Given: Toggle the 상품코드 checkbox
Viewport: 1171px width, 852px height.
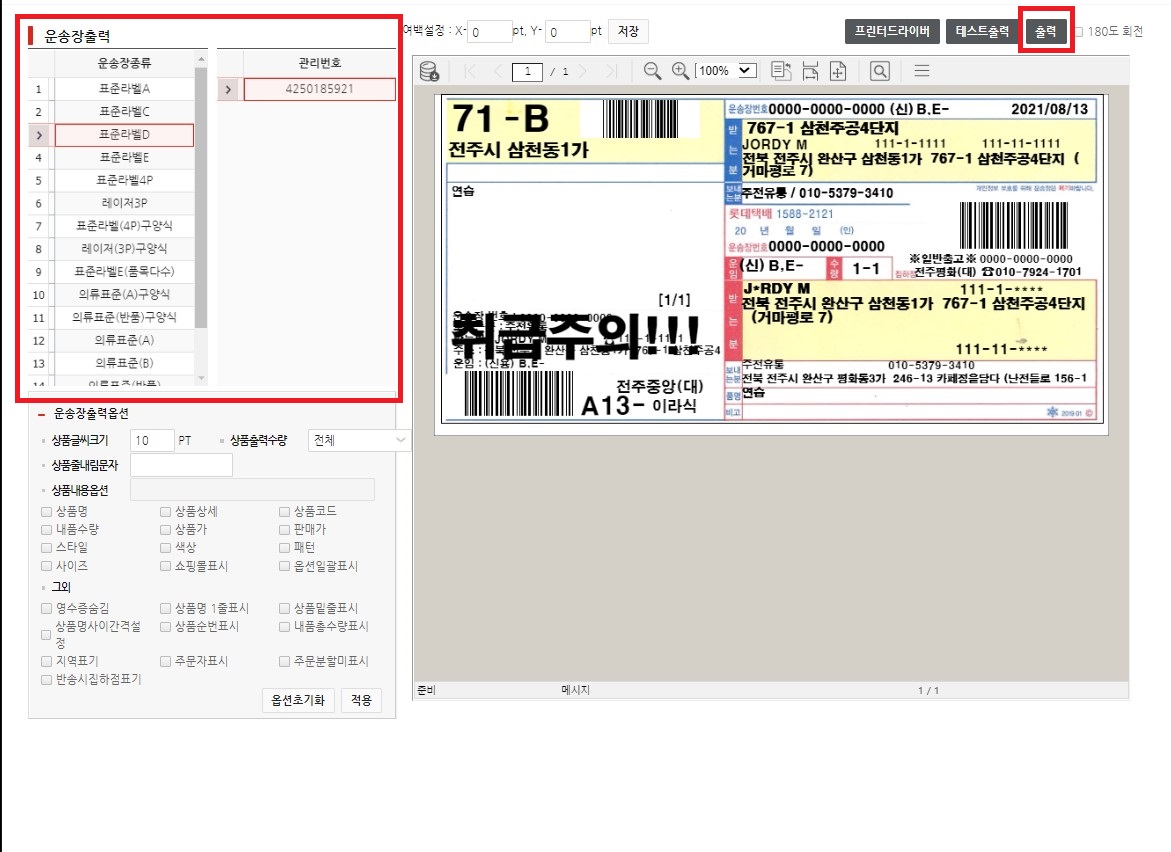Looking at the screenshot, I should click(284, 511).
